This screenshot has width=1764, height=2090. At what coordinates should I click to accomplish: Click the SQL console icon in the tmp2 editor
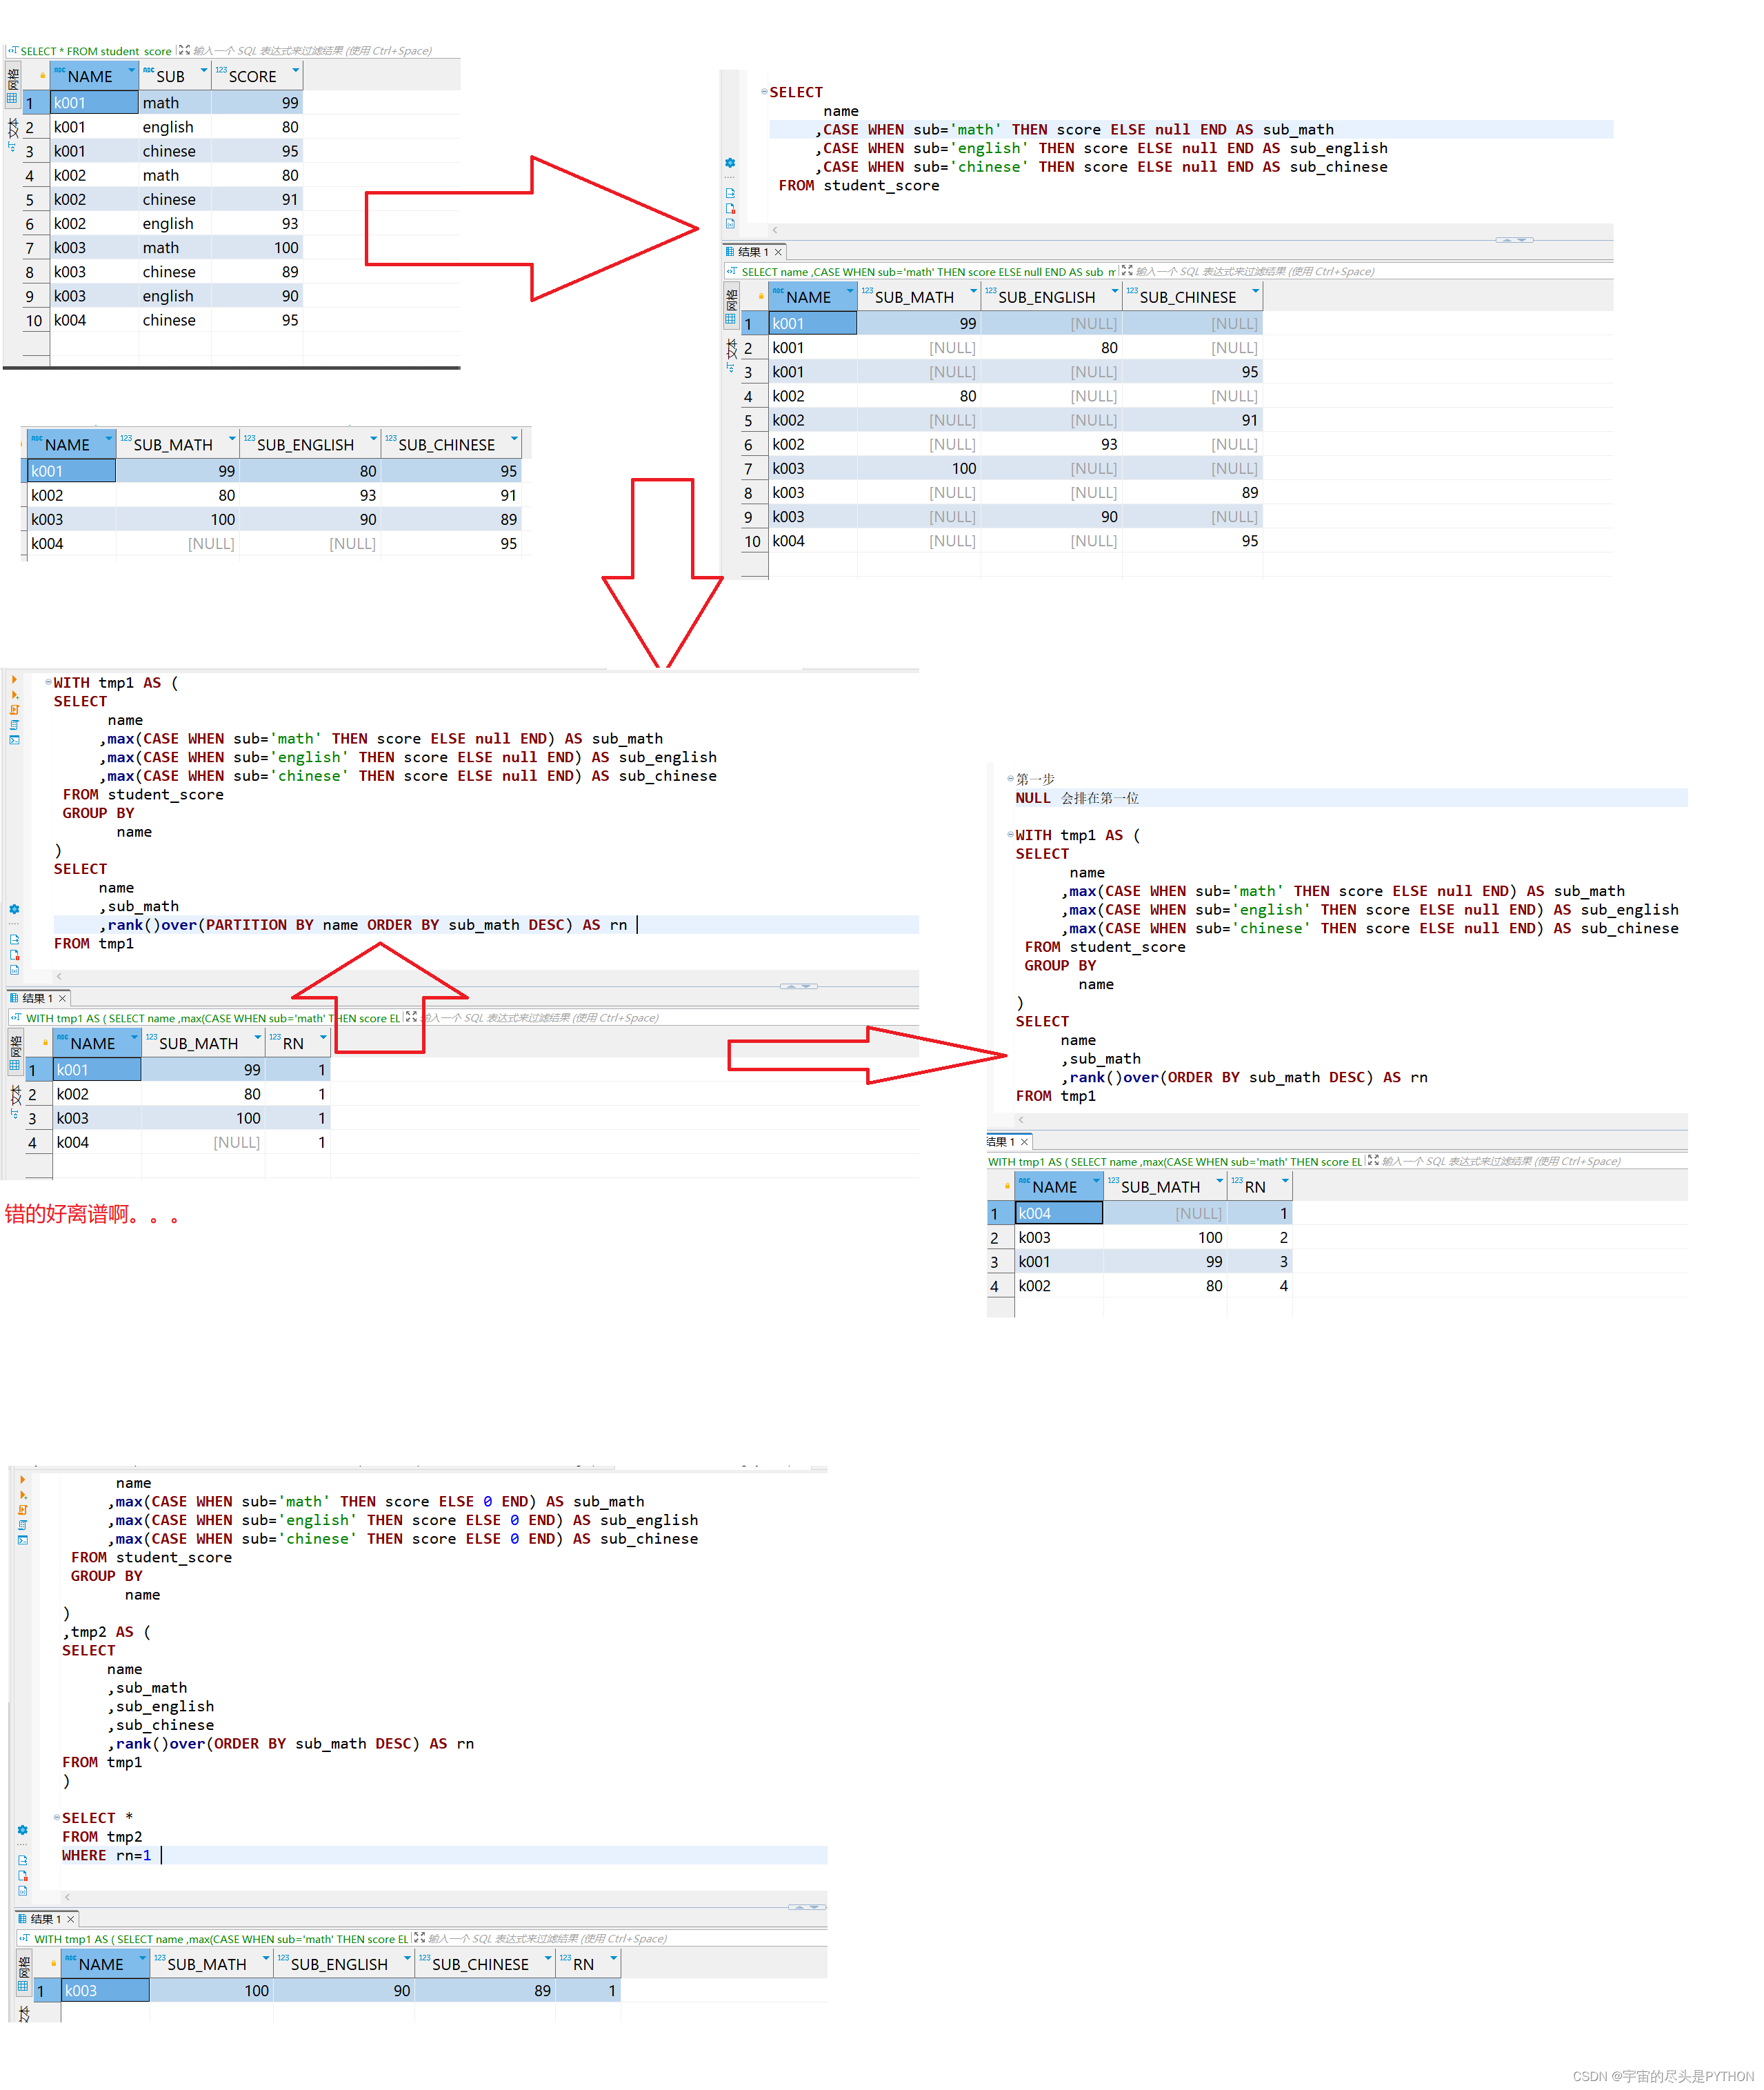(22, 1540)
